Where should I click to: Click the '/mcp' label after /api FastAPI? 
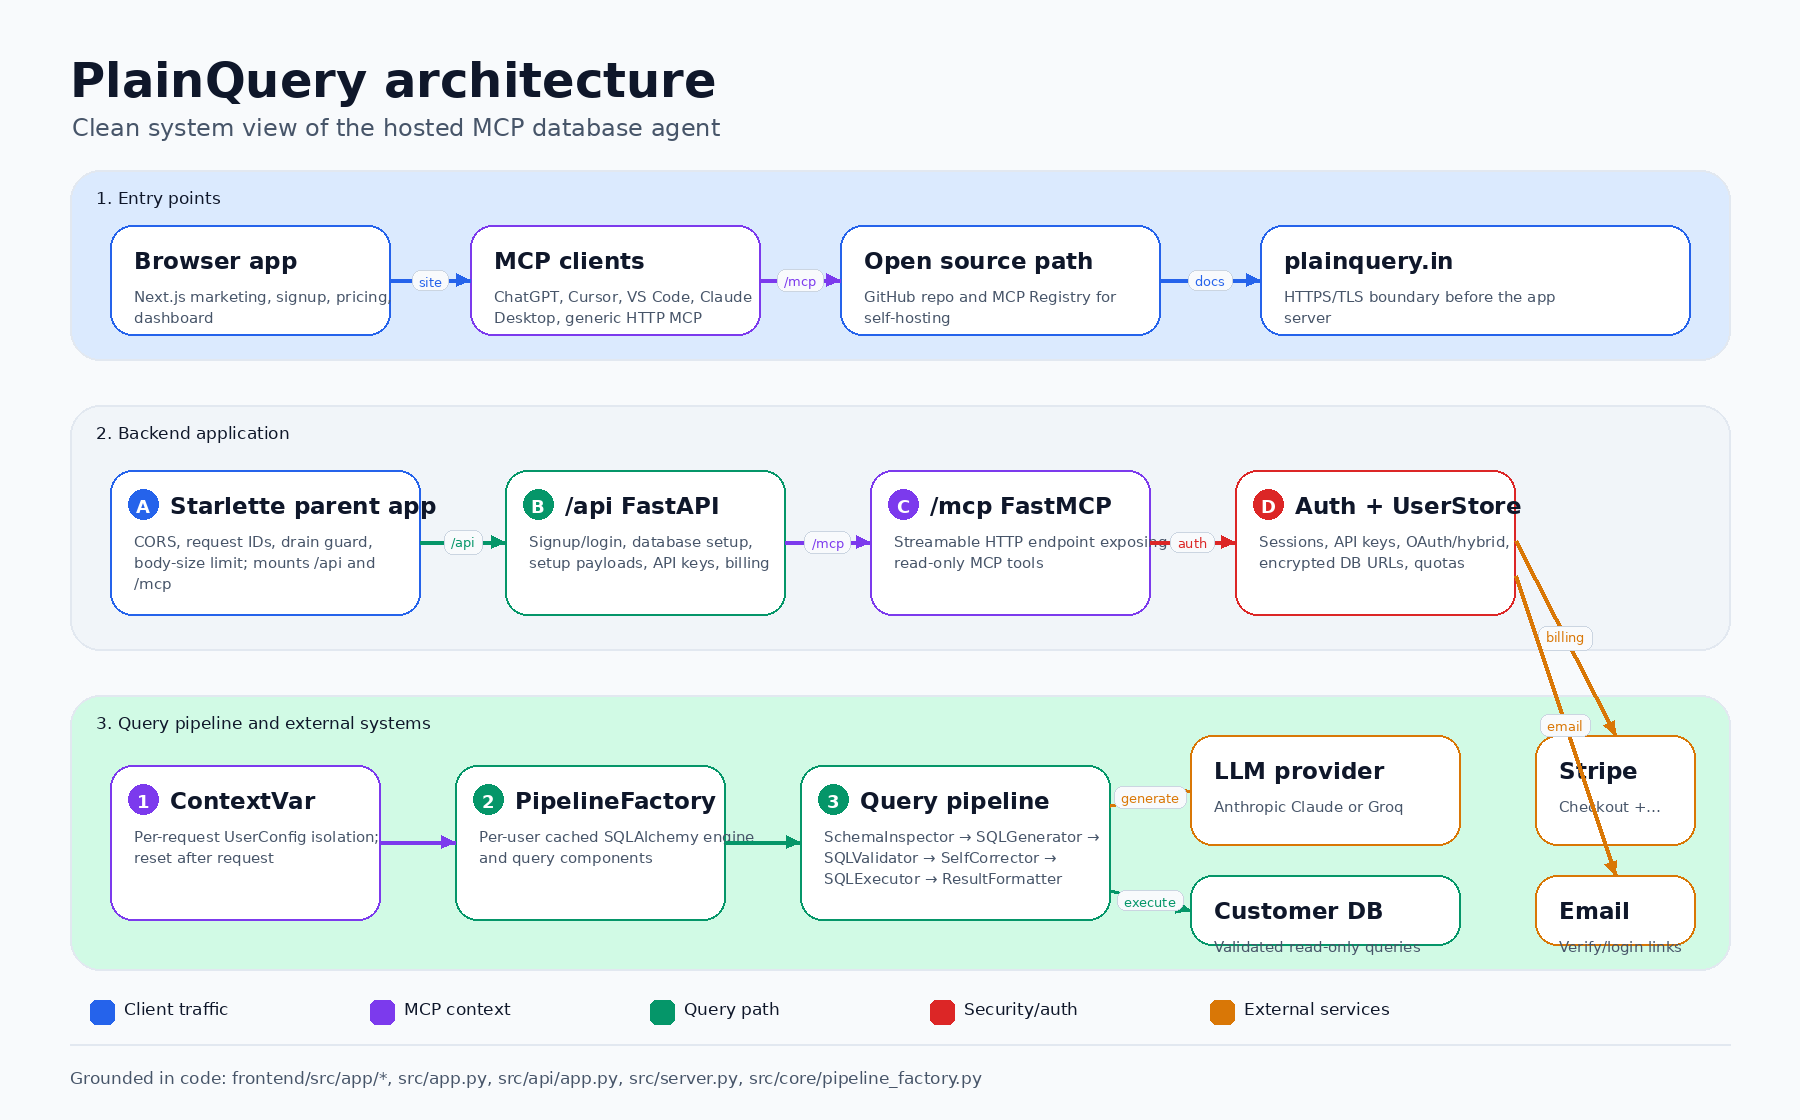pyautogui.click(x=828, y=543)
